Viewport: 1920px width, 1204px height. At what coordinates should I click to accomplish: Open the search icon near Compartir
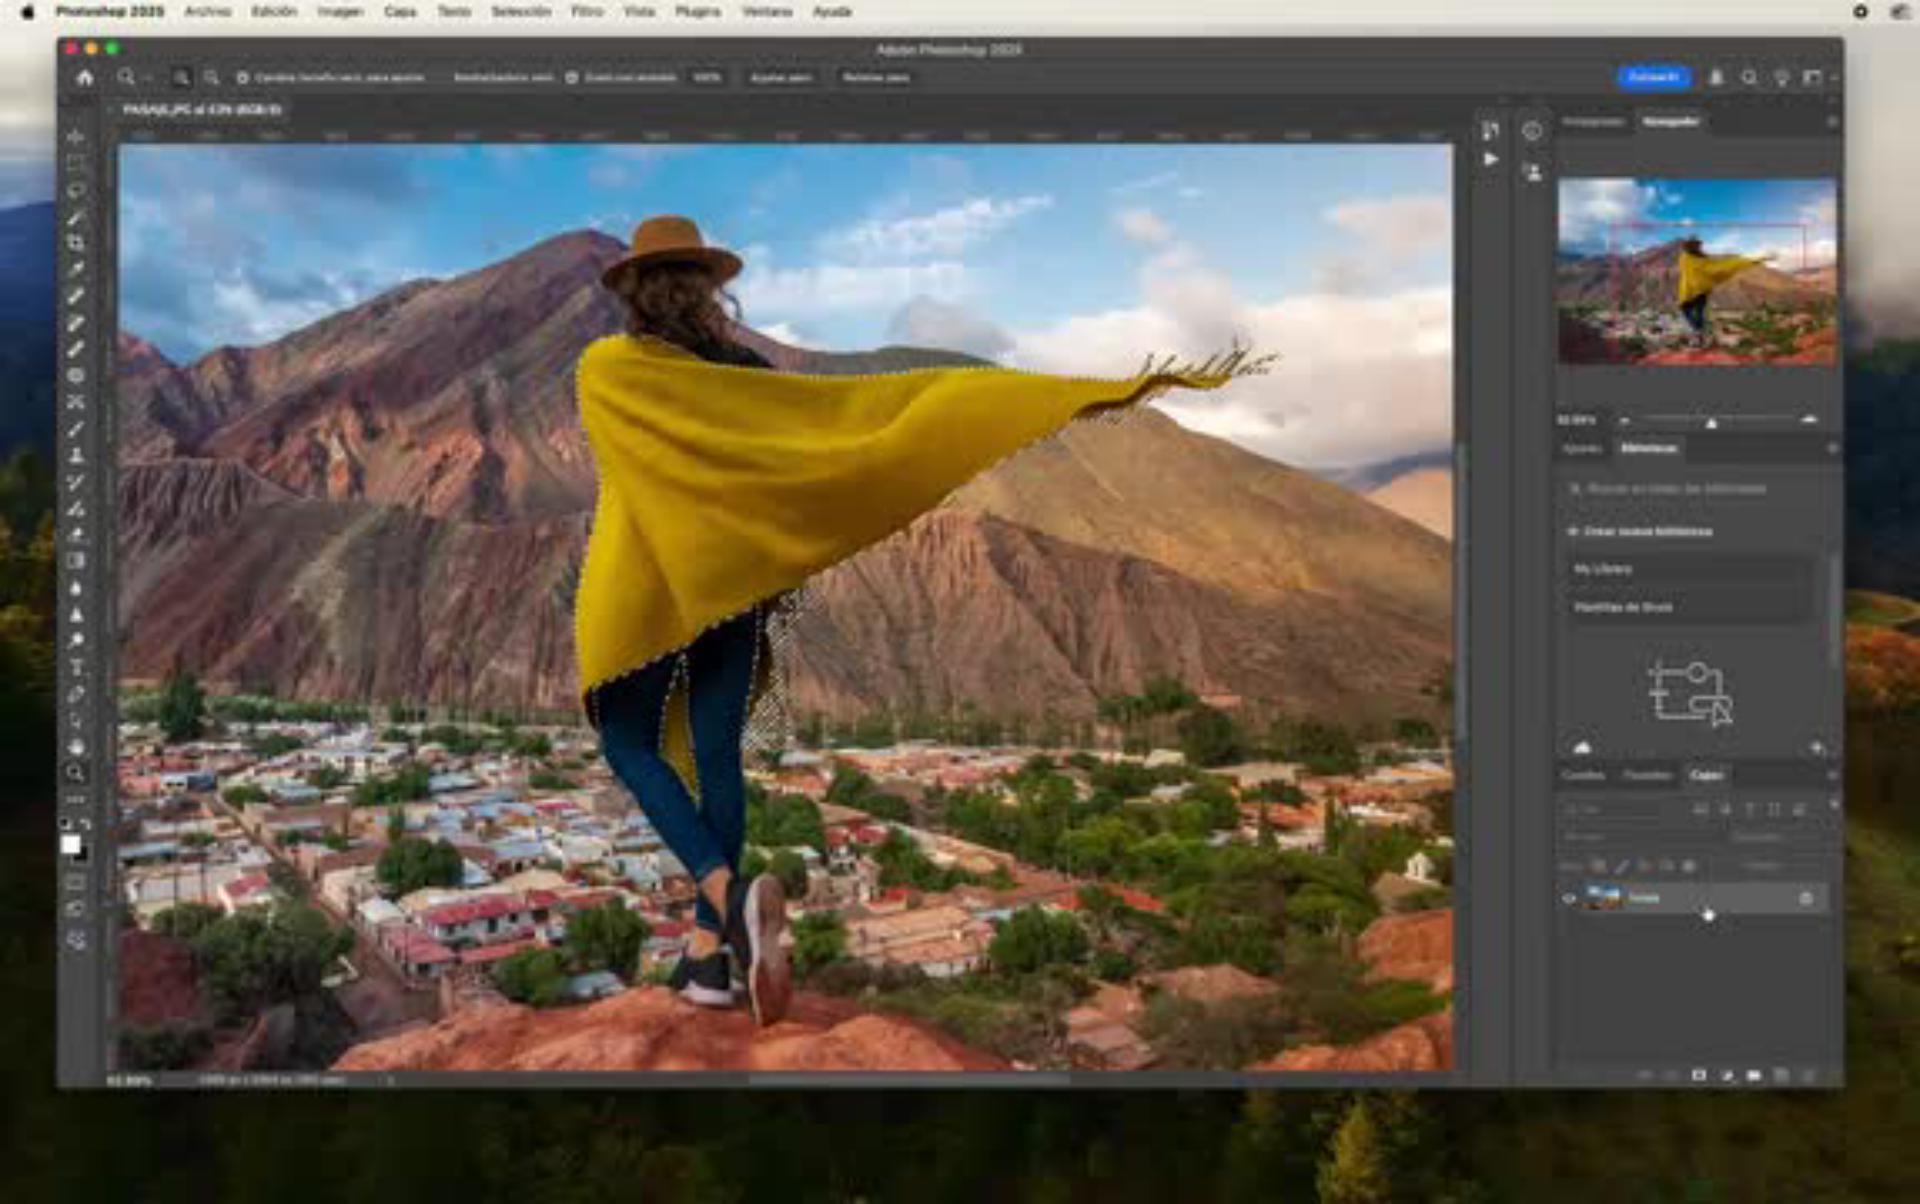click(x=1749, y=78)
